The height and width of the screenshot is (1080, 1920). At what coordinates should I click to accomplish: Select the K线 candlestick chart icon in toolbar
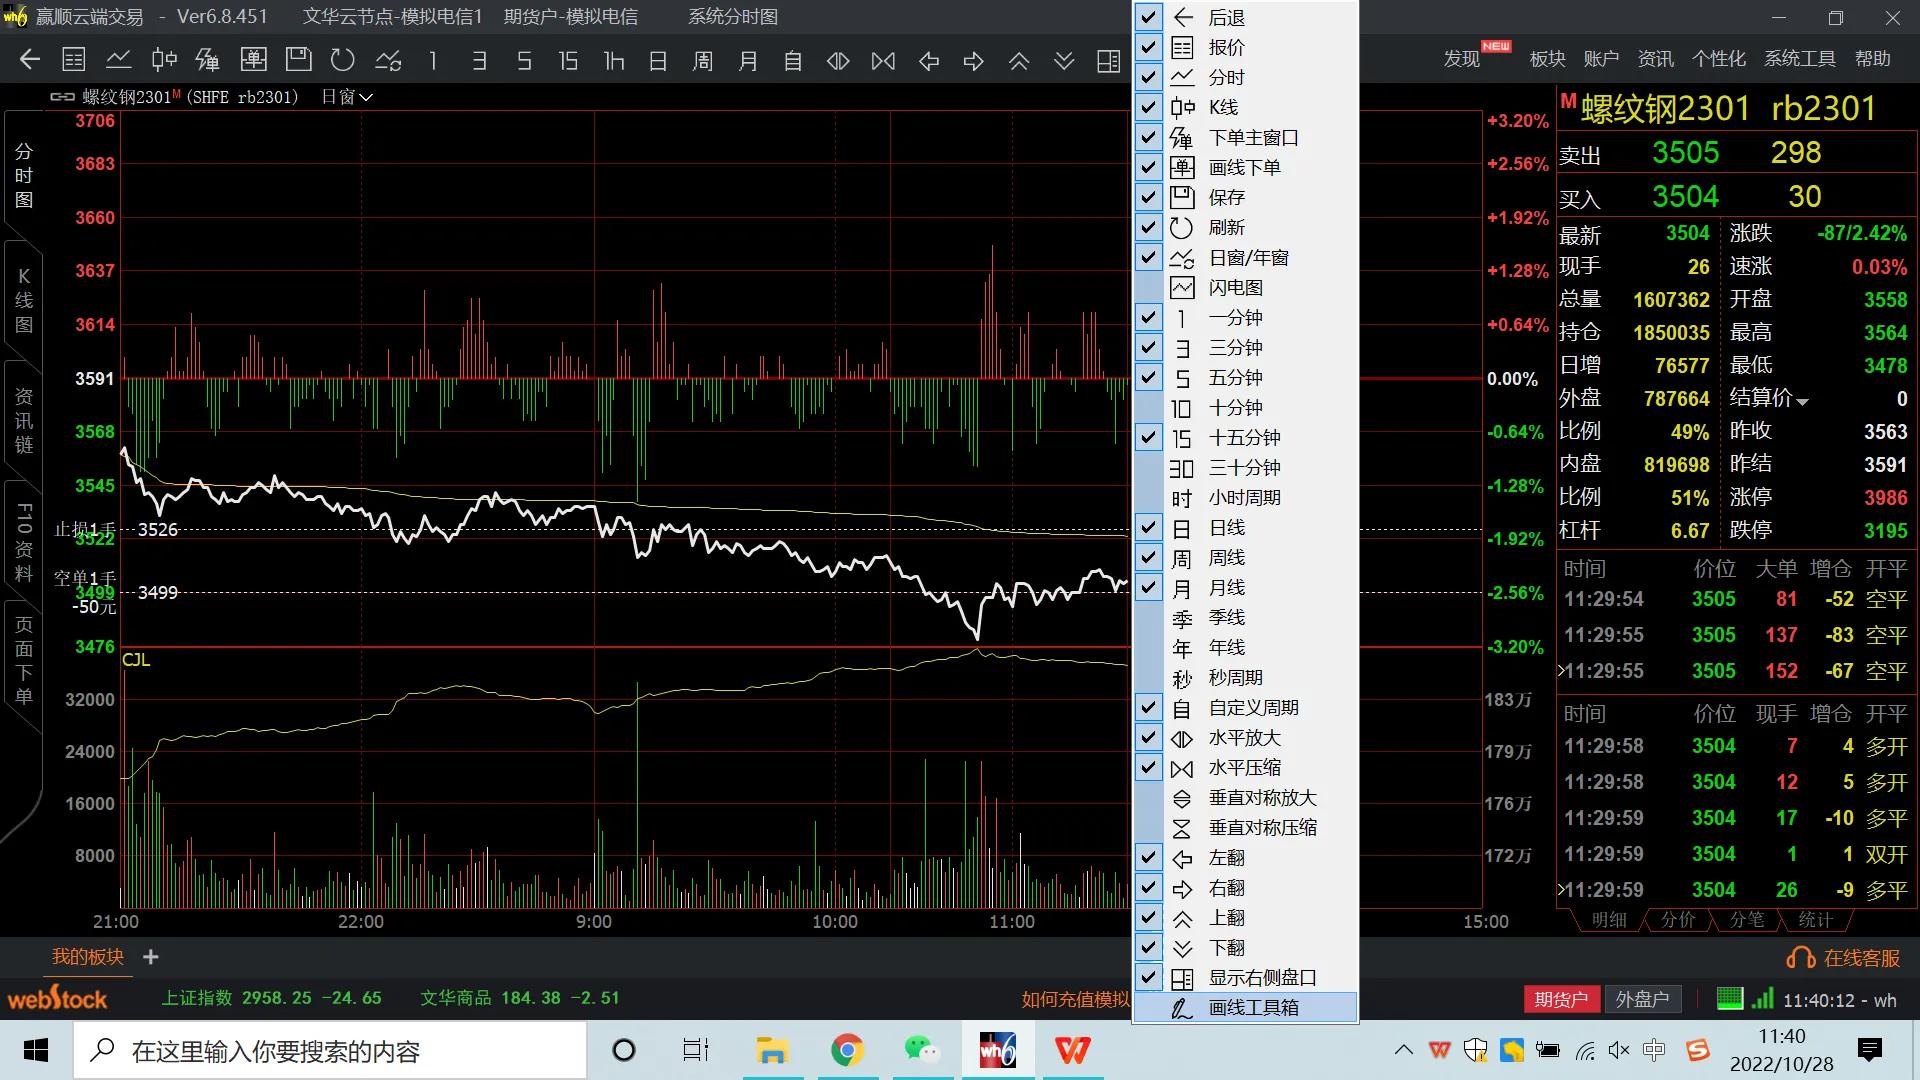click(x=163, y=60)
